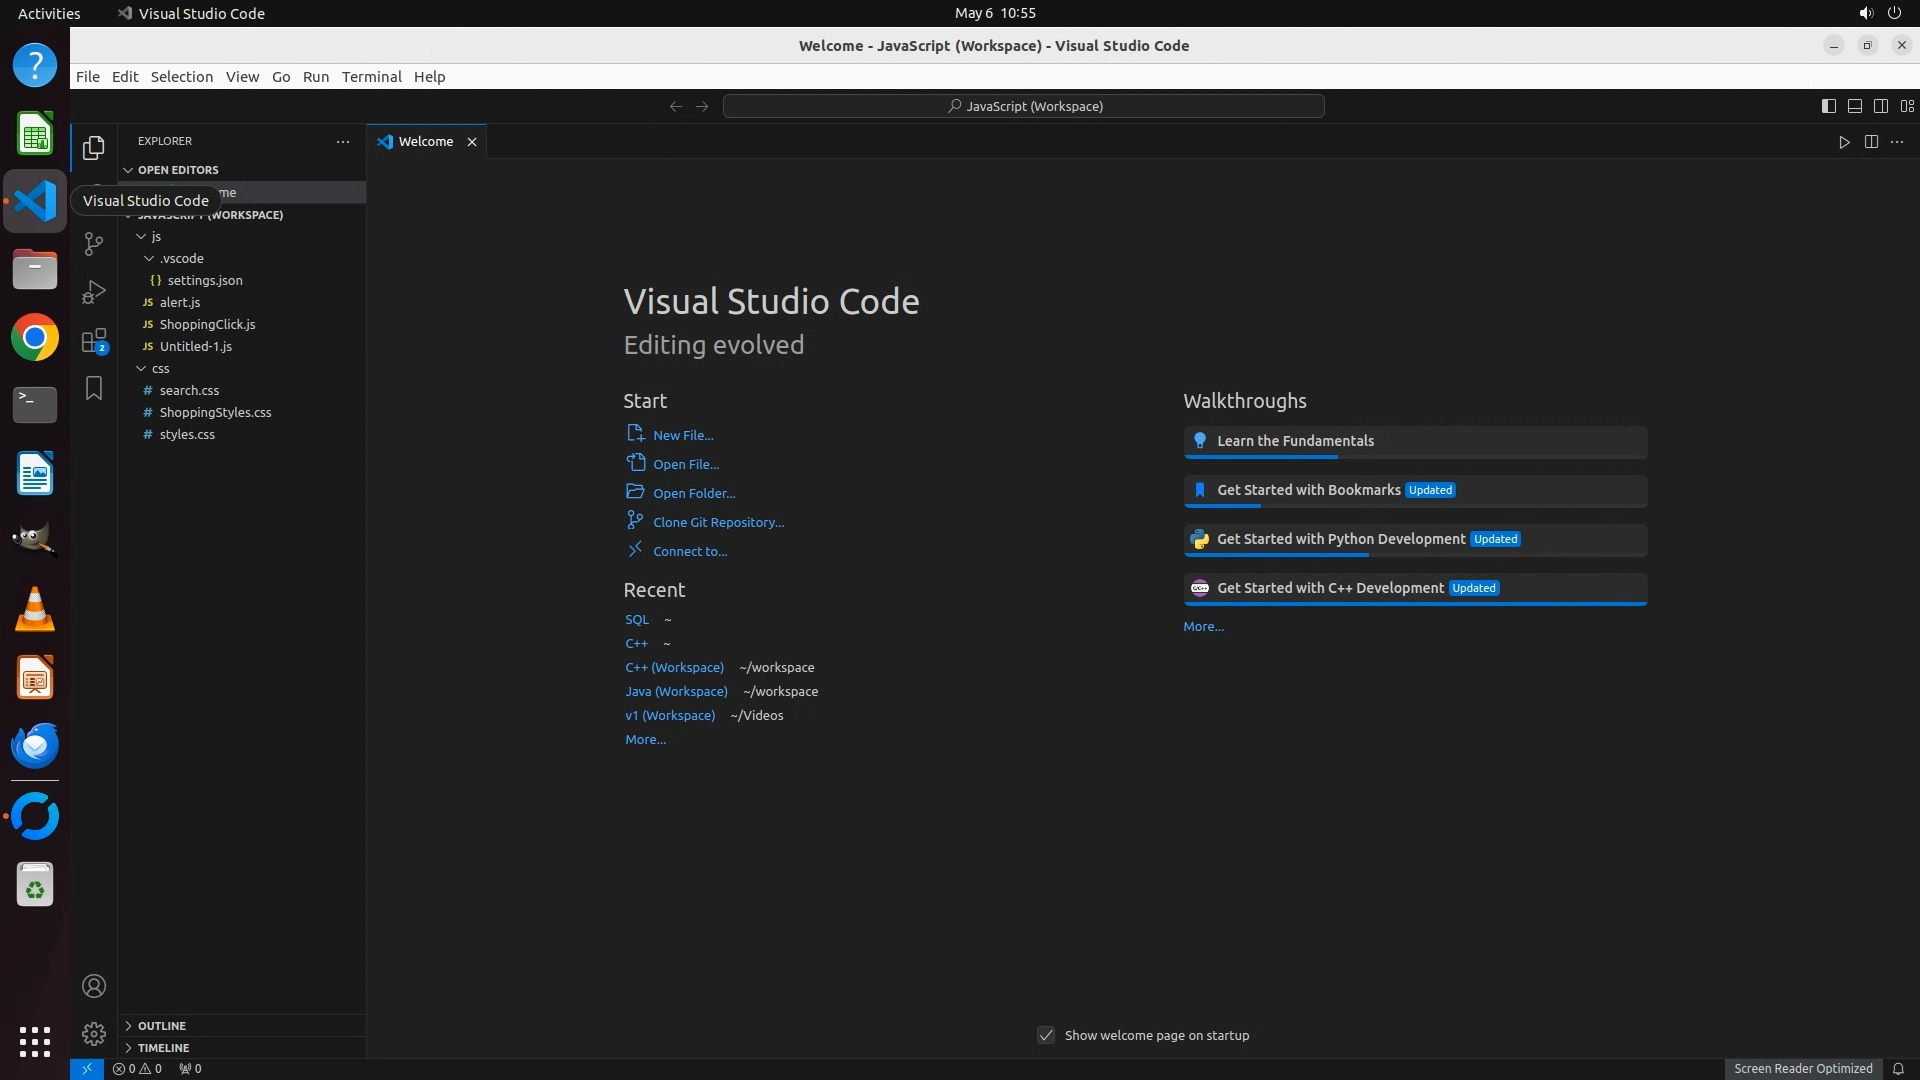Click the Manage gear icon
The height and width of the screenshot is (1080, 1920).
click(93, 1033)
